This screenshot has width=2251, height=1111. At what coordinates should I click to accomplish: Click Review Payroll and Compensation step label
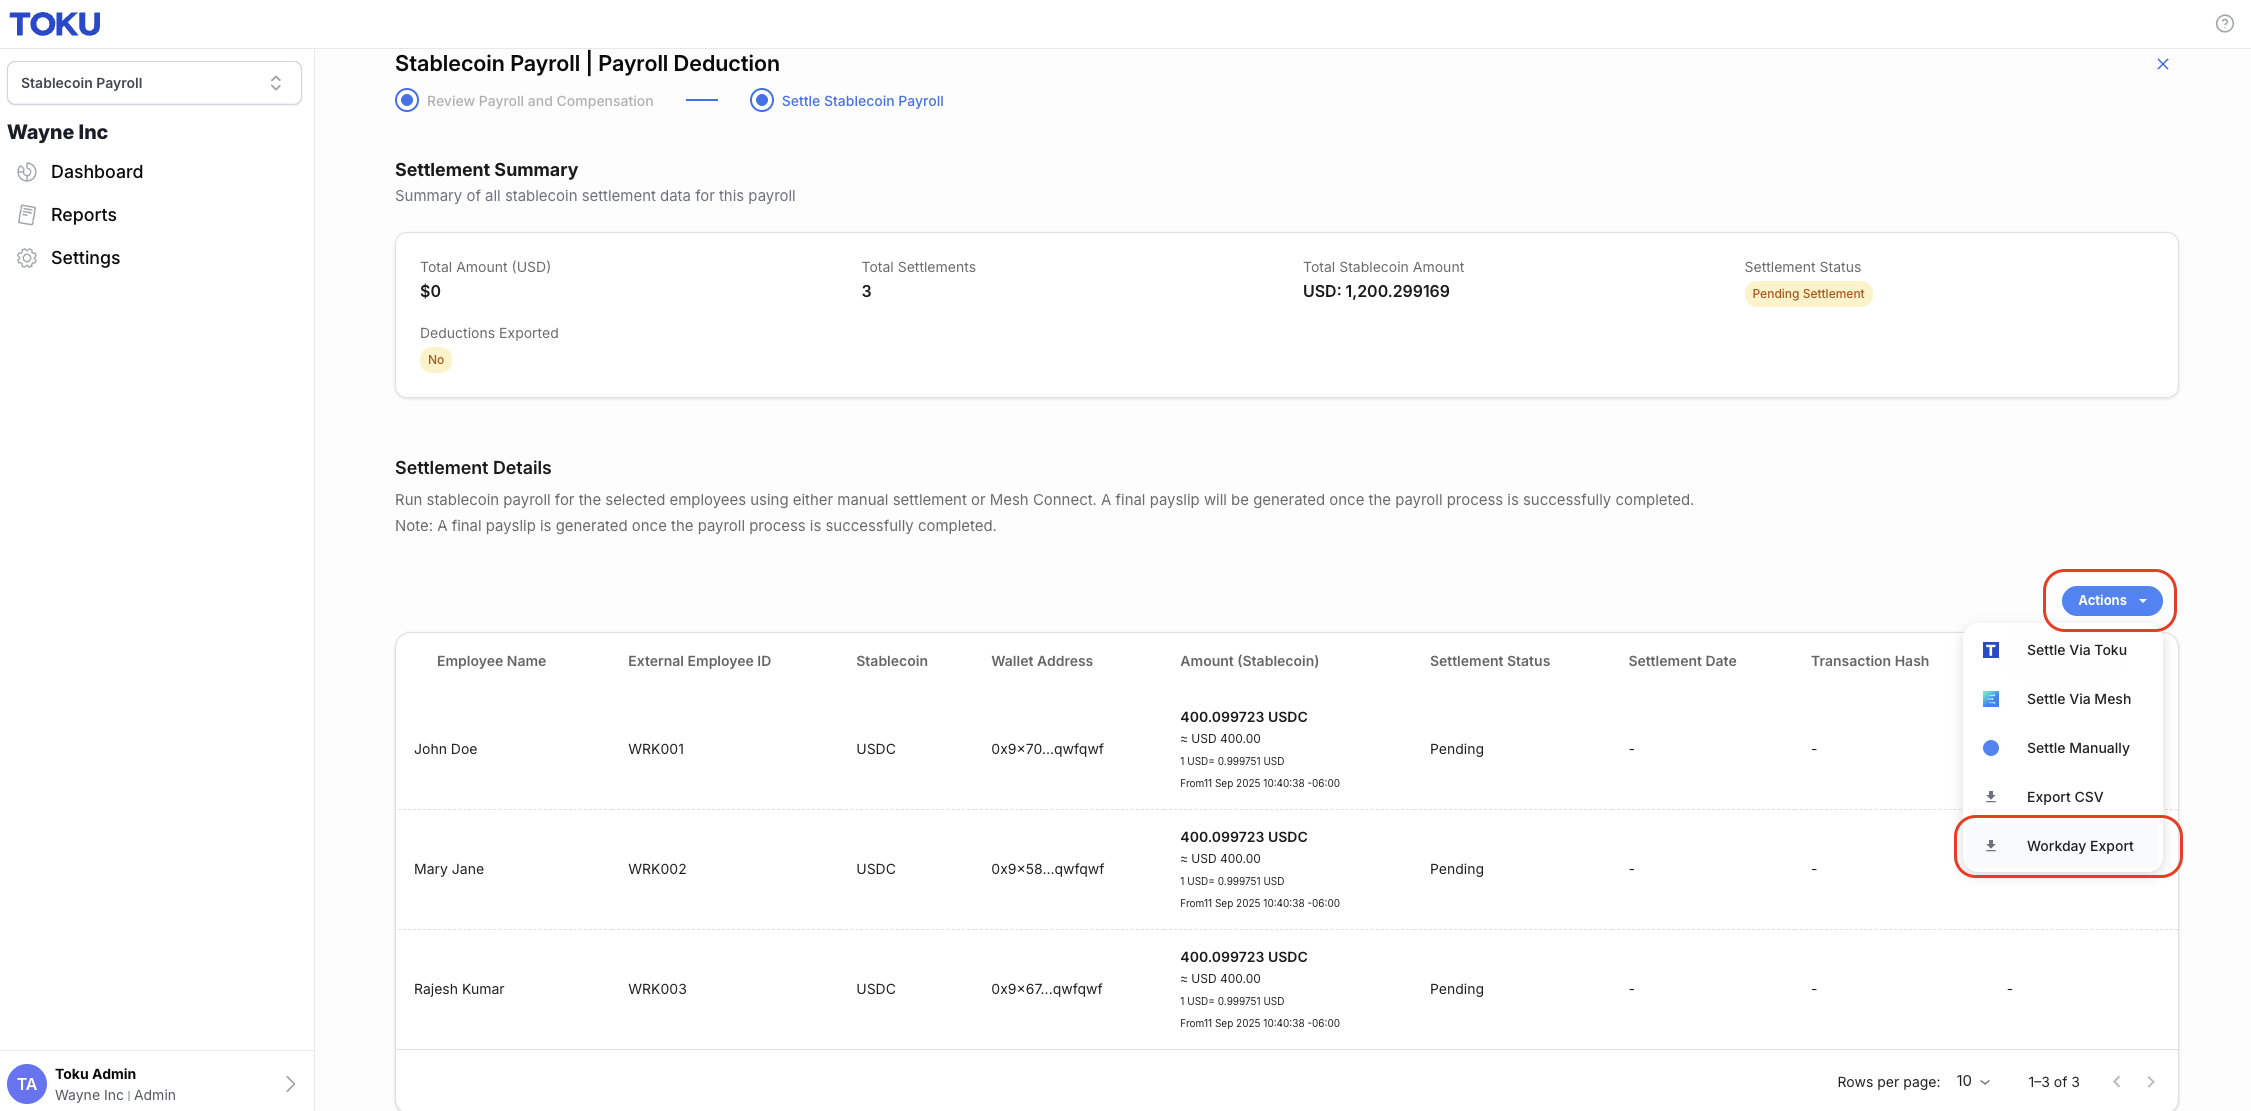click(540, 101)
